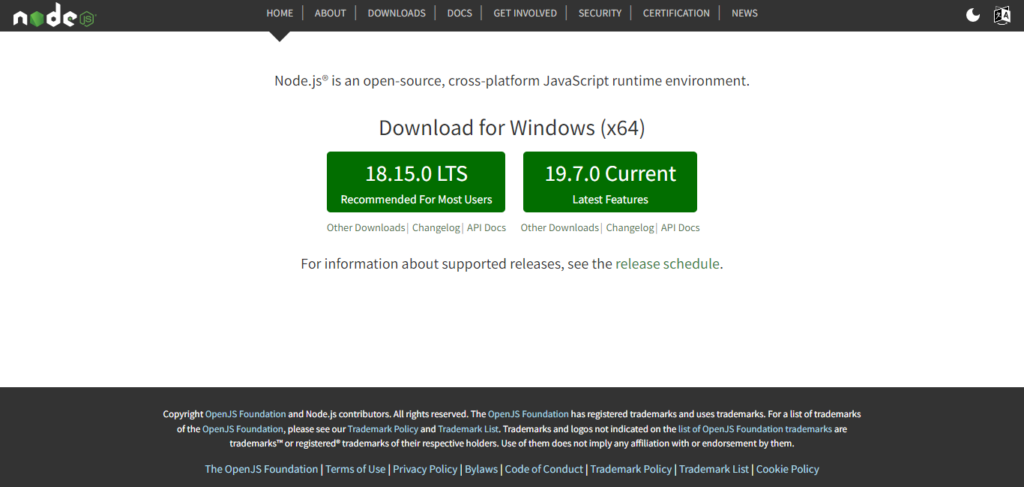Screen dimensions: 1024x487
Task: Open the DOCS section
Action: coord(459,13)
